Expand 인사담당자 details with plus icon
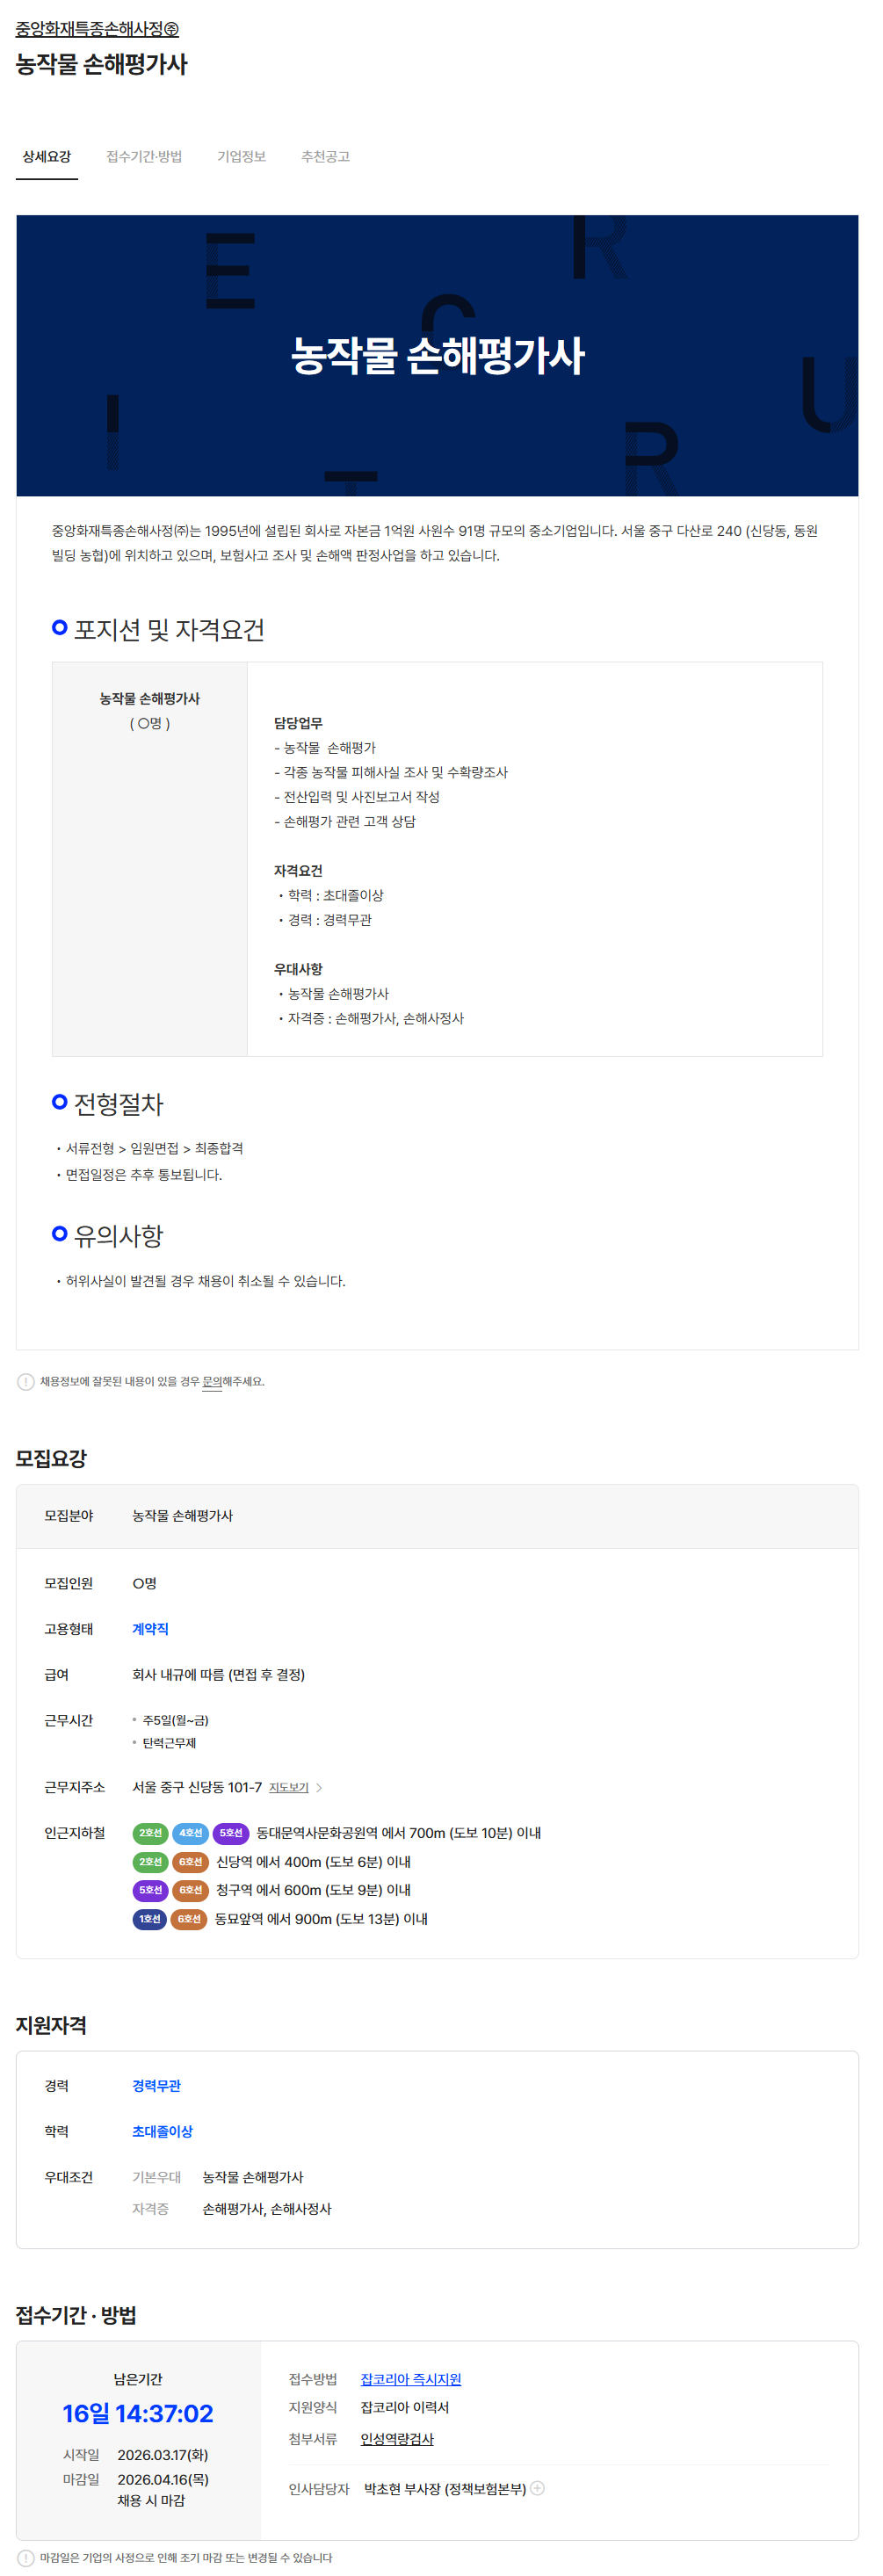This screenshot has width=883, height=2576. tap(538, 2488)
